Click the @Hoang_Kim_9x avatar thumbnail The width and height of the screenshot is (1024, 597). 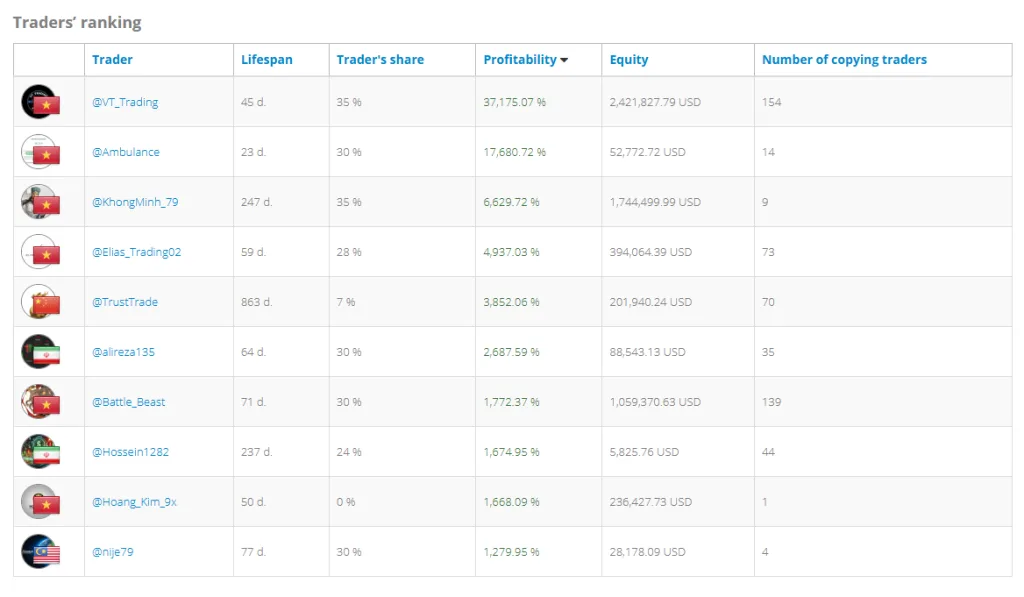pos(41,502)
